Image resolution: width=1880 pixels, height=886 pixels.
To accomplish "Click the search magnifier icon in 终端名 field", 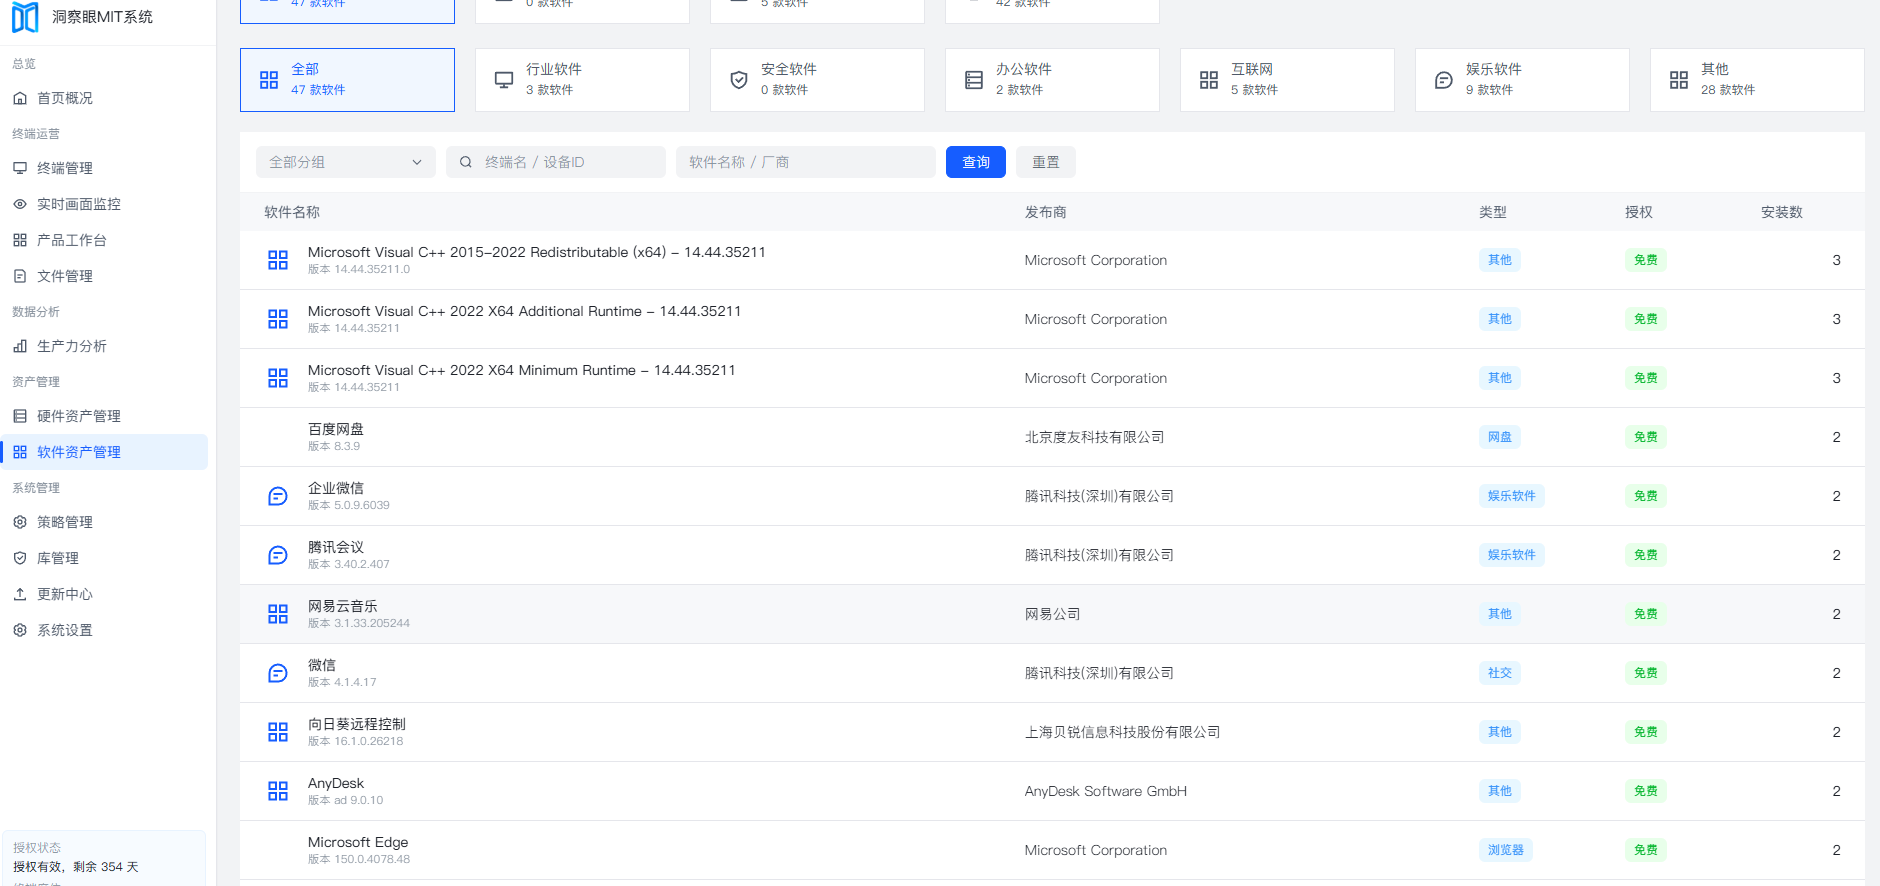I will [x=466, y=162].
